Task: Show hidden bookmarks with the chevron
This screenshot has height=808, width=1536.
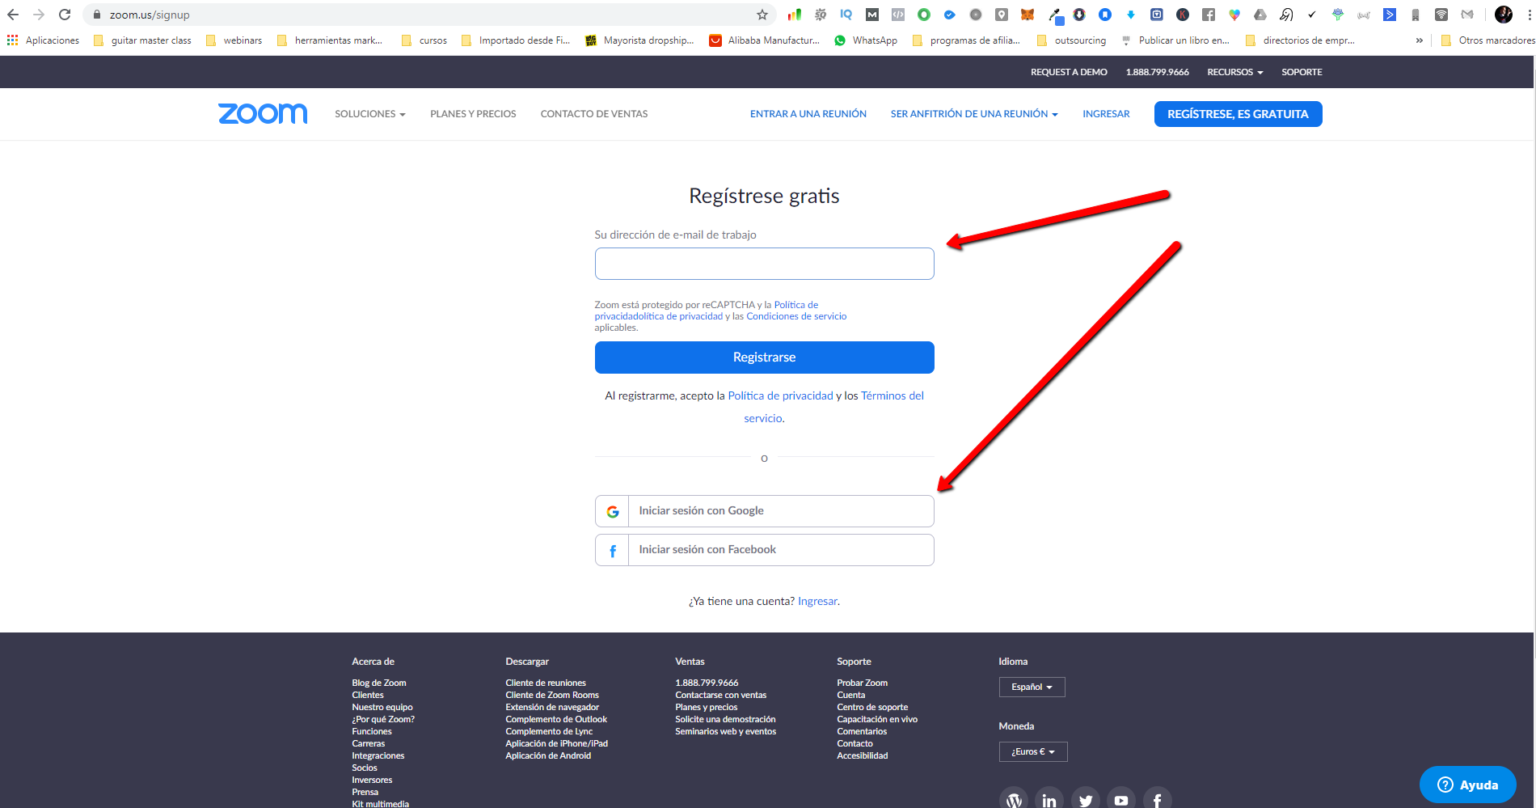Action: pyautogui.click(x=1419, y=41)
